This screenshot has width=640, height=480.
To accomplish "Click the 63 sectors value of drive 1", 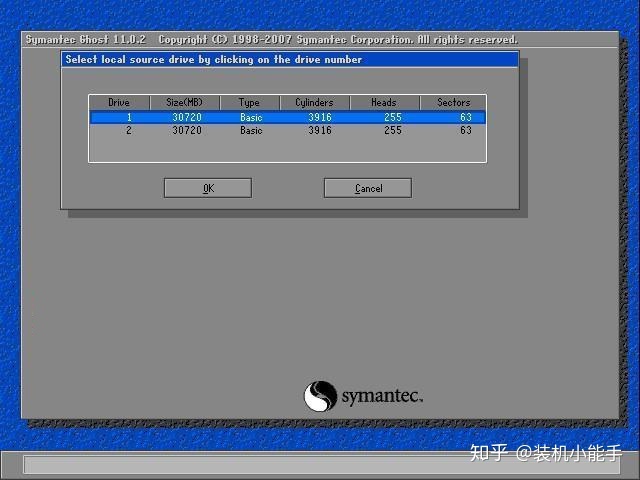I will pyautogui.click(x=466, y=118).
